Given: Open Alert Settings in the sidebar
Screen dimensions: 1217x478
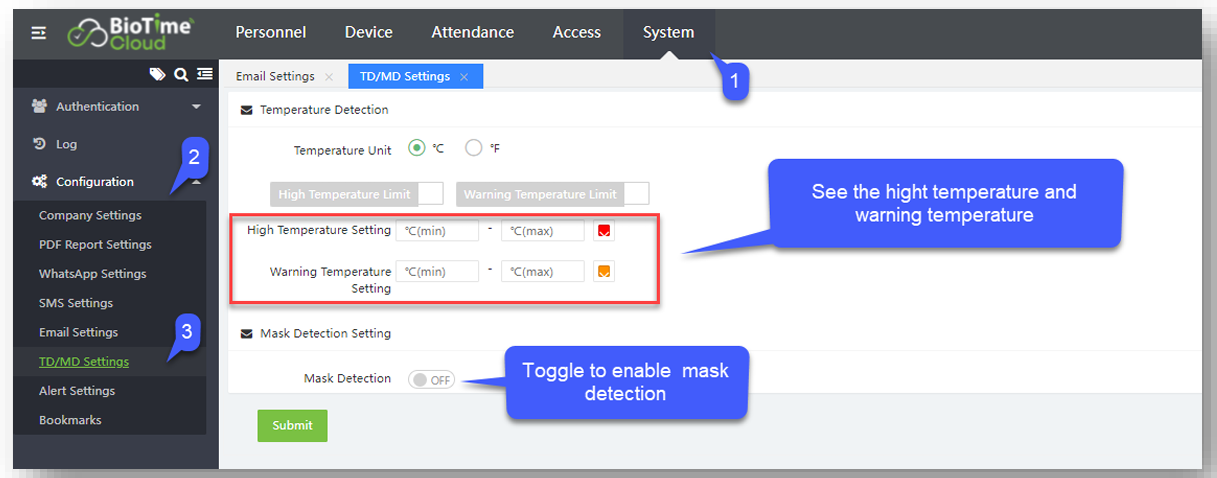Looking at the screenshot, I should (77, 390).
